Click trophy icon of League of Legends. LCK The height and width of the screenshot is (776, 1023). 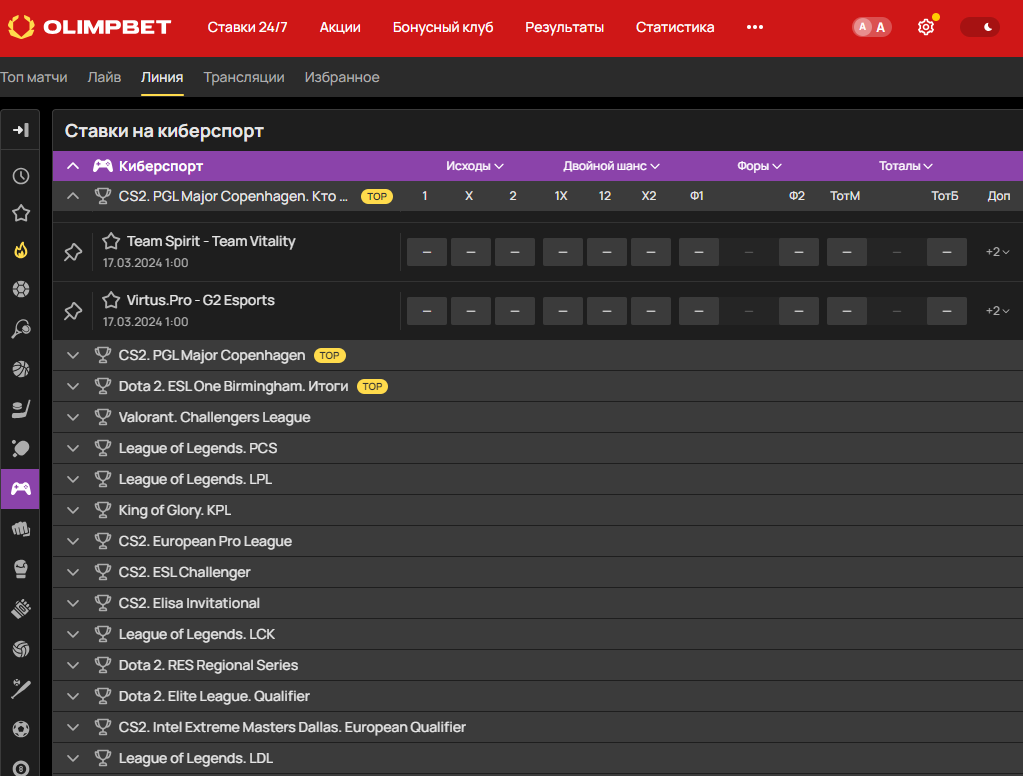point(102,634)
